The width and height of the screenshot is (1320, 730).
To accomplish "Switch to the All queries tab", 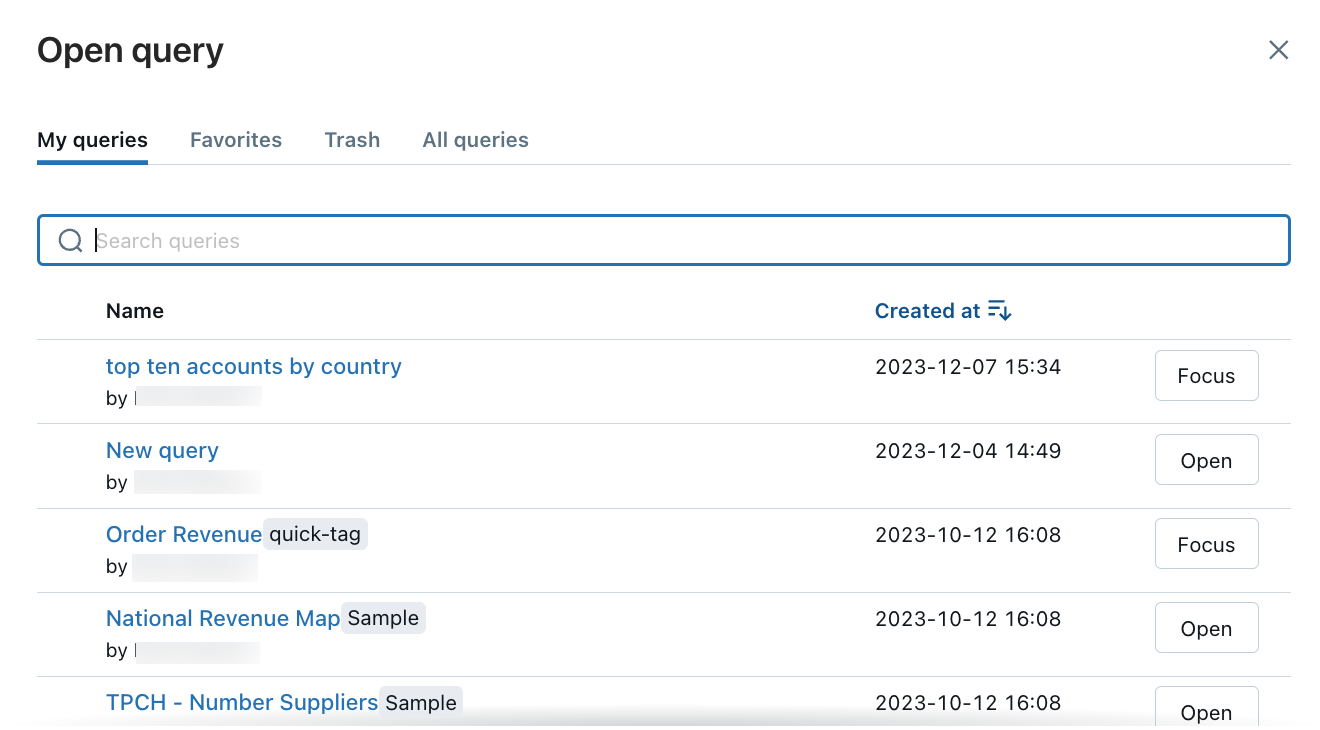I will pyautogui.click(x=475, y=140).
